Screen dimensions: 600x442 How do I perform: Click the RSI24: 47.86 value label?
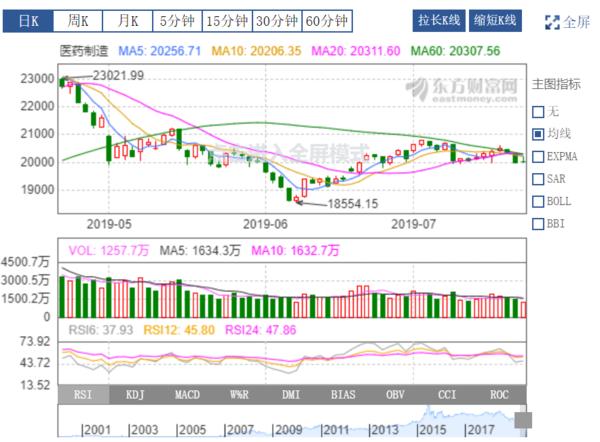click(x=261, y=330)
